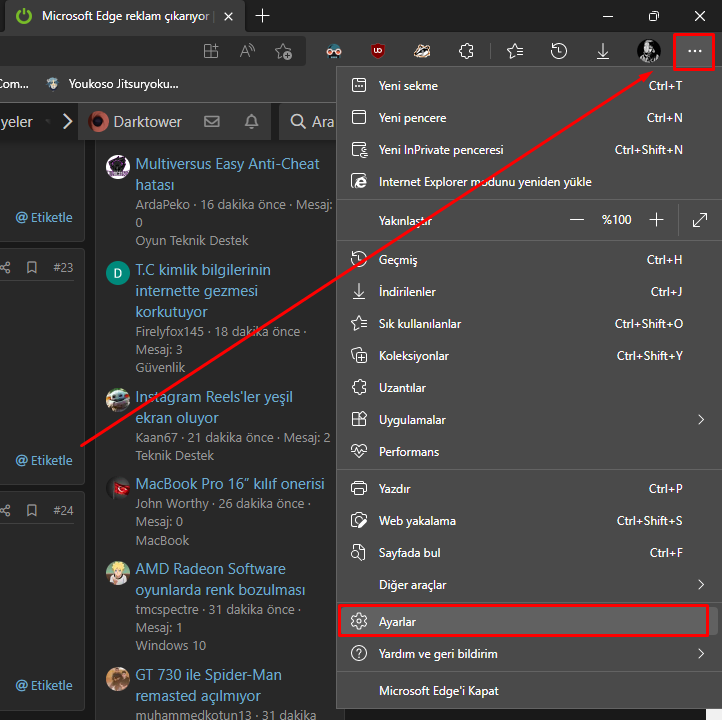Screen dimensions: 722x720
Task: Click the Ara search button on forum
Action: pos(312,122)
